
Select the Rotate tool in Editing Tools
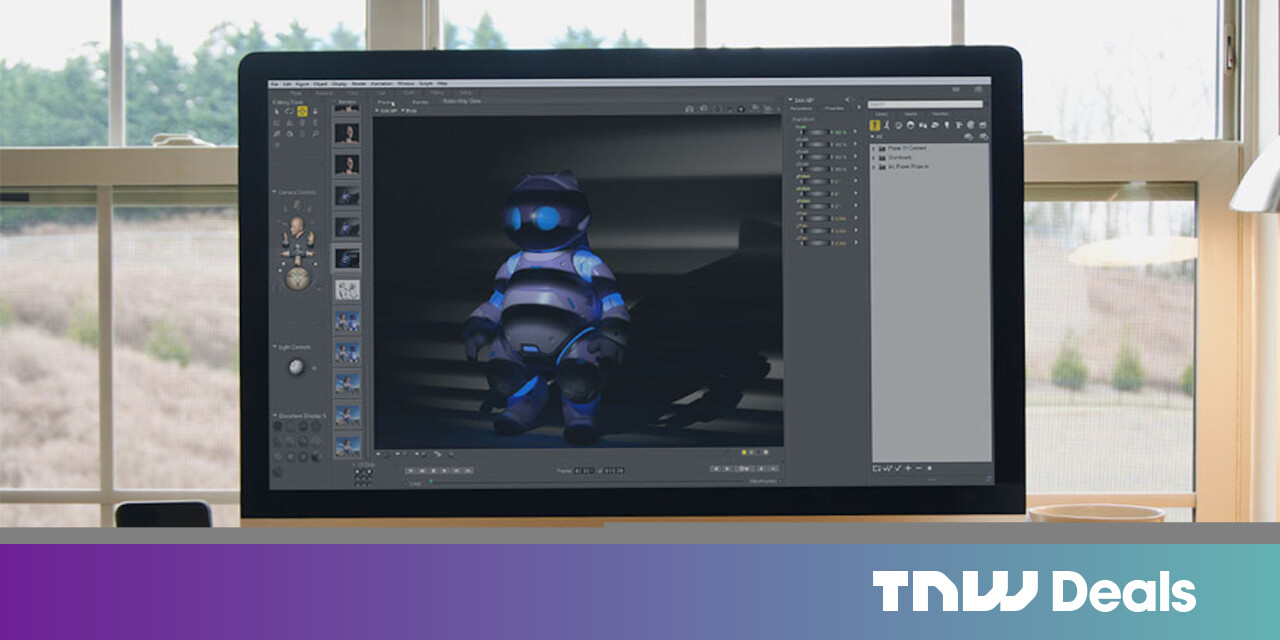pyautogui.click(x=289, y=111)
